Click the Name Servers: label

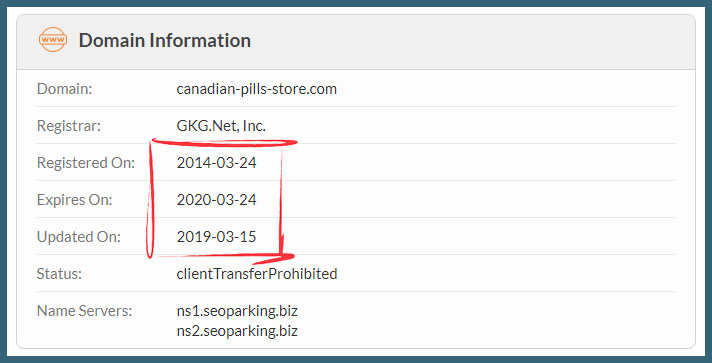pyautogui.click(x=84, y=311)
